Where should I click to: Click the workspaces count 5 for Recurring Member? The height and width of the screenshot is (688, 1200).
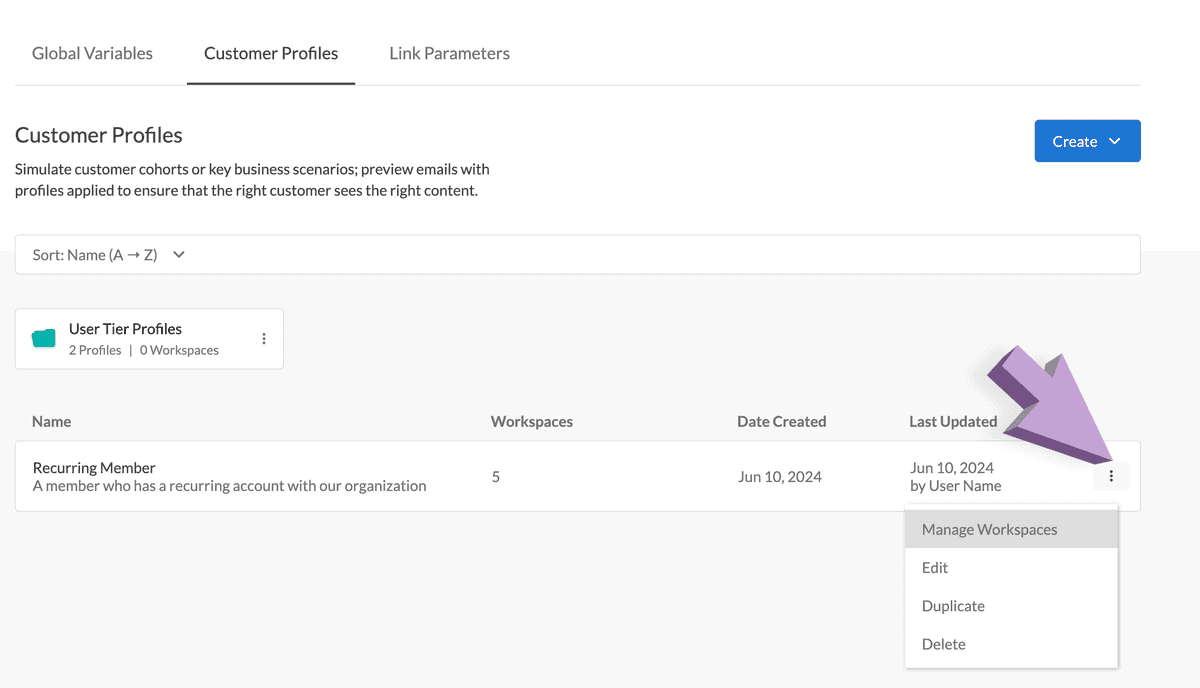[496, 477]
